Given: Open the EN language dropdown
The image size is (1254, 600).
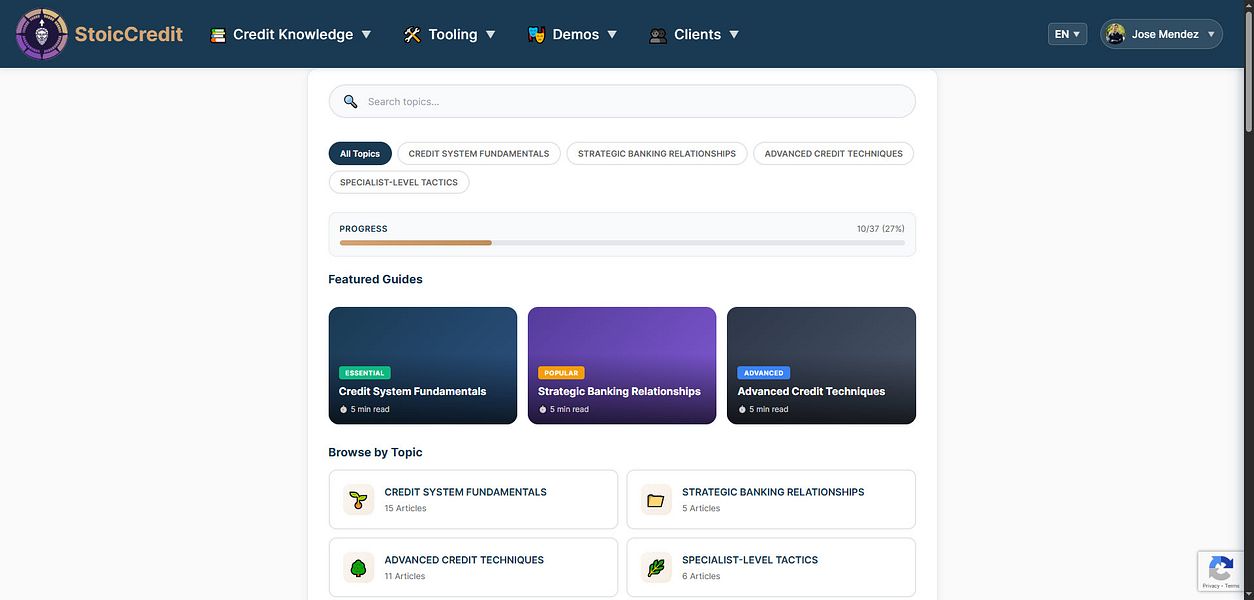Looking at the screenshot, I should (1066, 33).
